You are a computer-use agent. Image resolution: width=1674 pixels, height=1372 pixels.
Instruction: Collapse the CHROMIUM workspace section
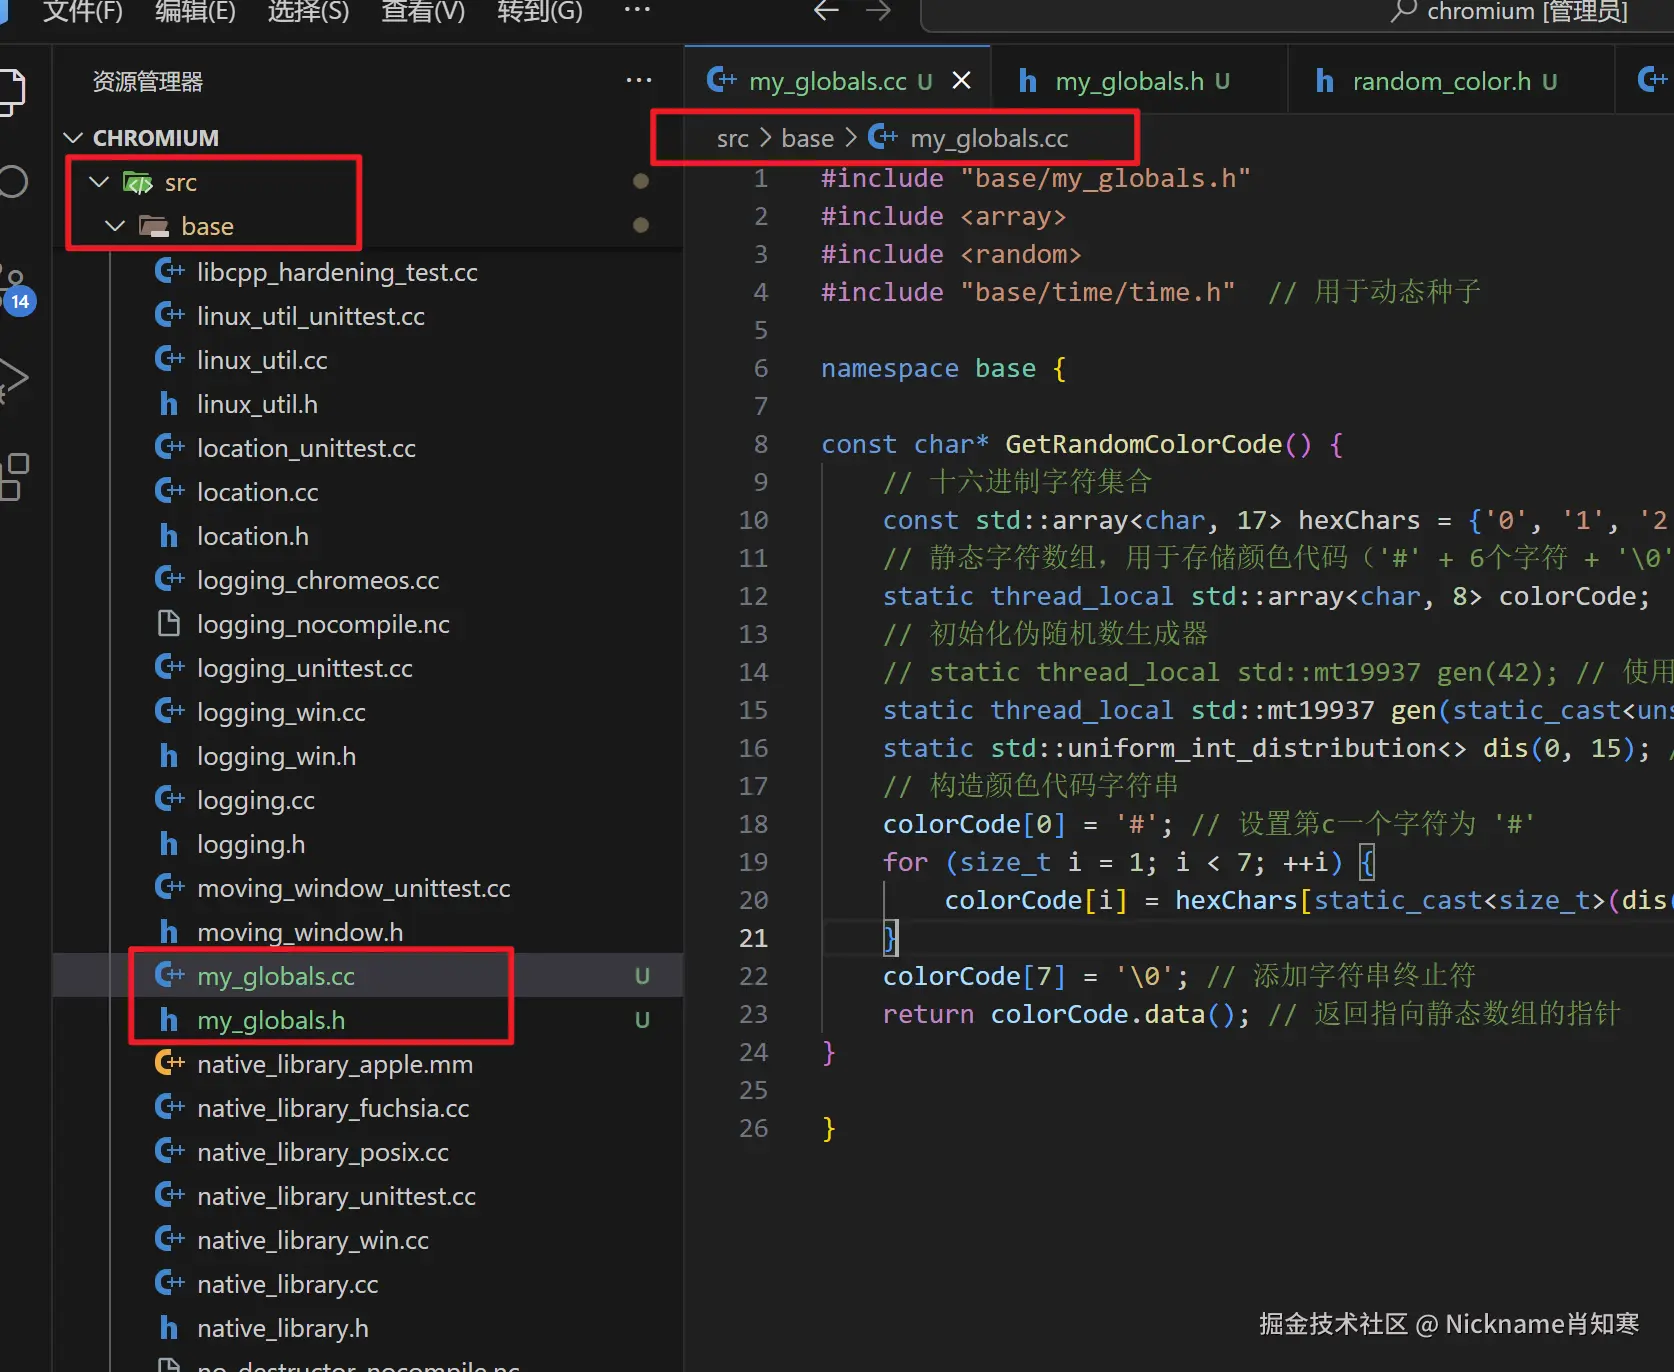tap(73, 137)
